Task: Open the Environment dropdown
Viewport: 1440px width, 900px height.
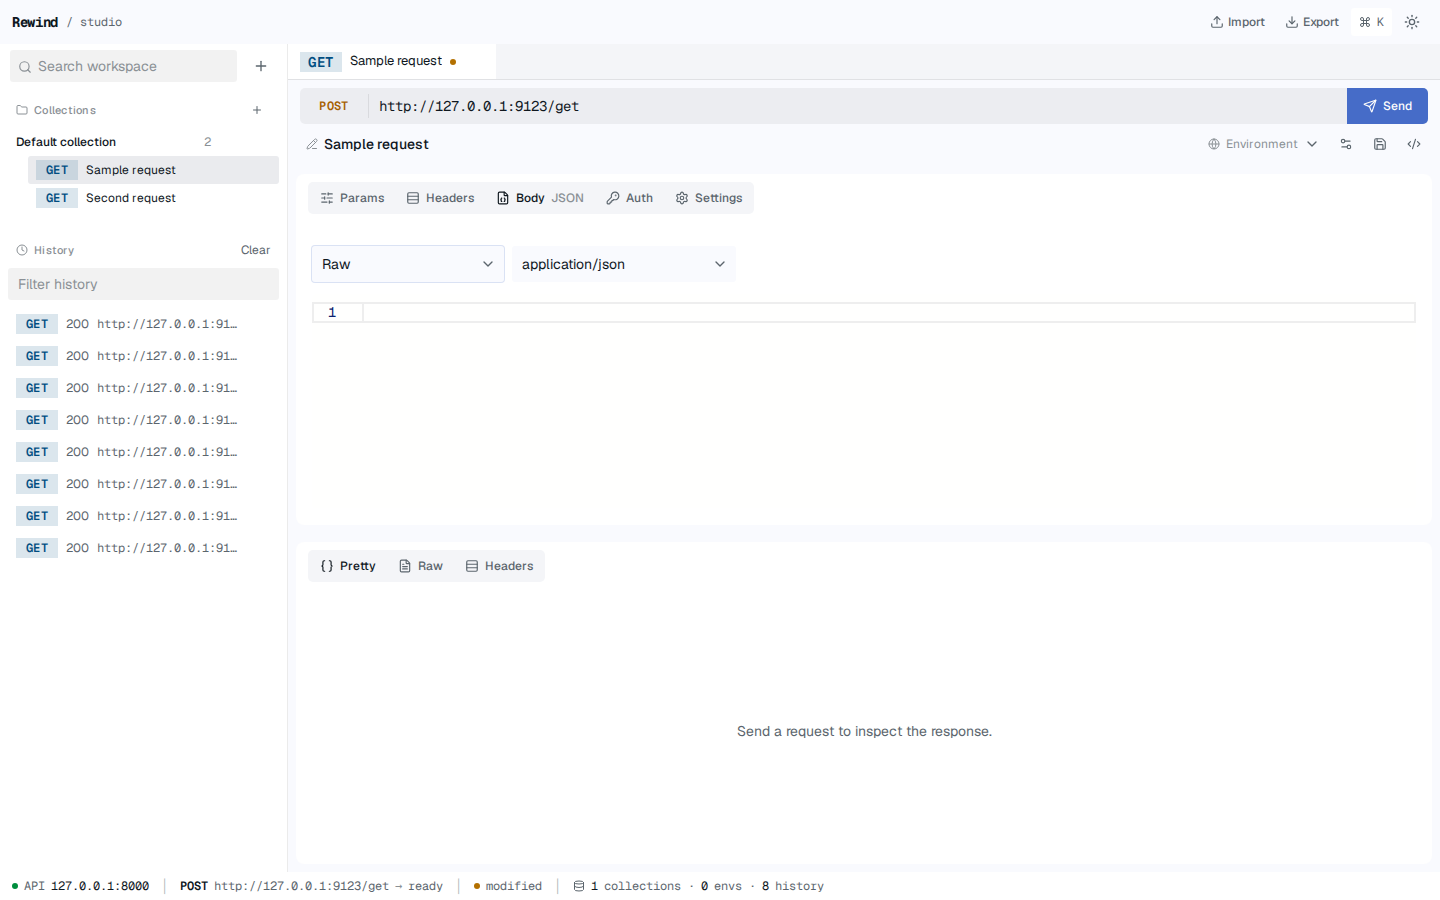Action: (x=1262, y=144)
